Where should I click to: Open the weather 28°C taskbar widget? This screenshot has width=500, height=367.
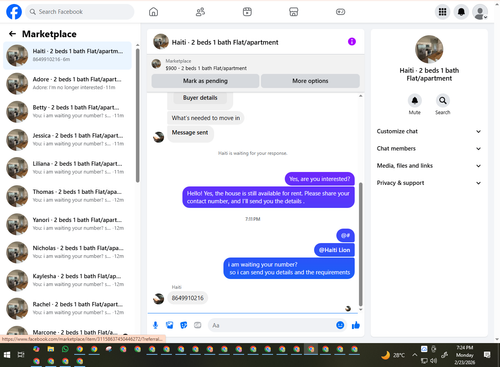point(393,355)
